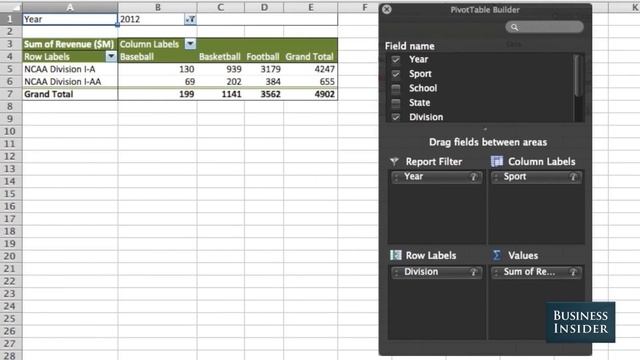Check the School field checkbox

point(396,88)
